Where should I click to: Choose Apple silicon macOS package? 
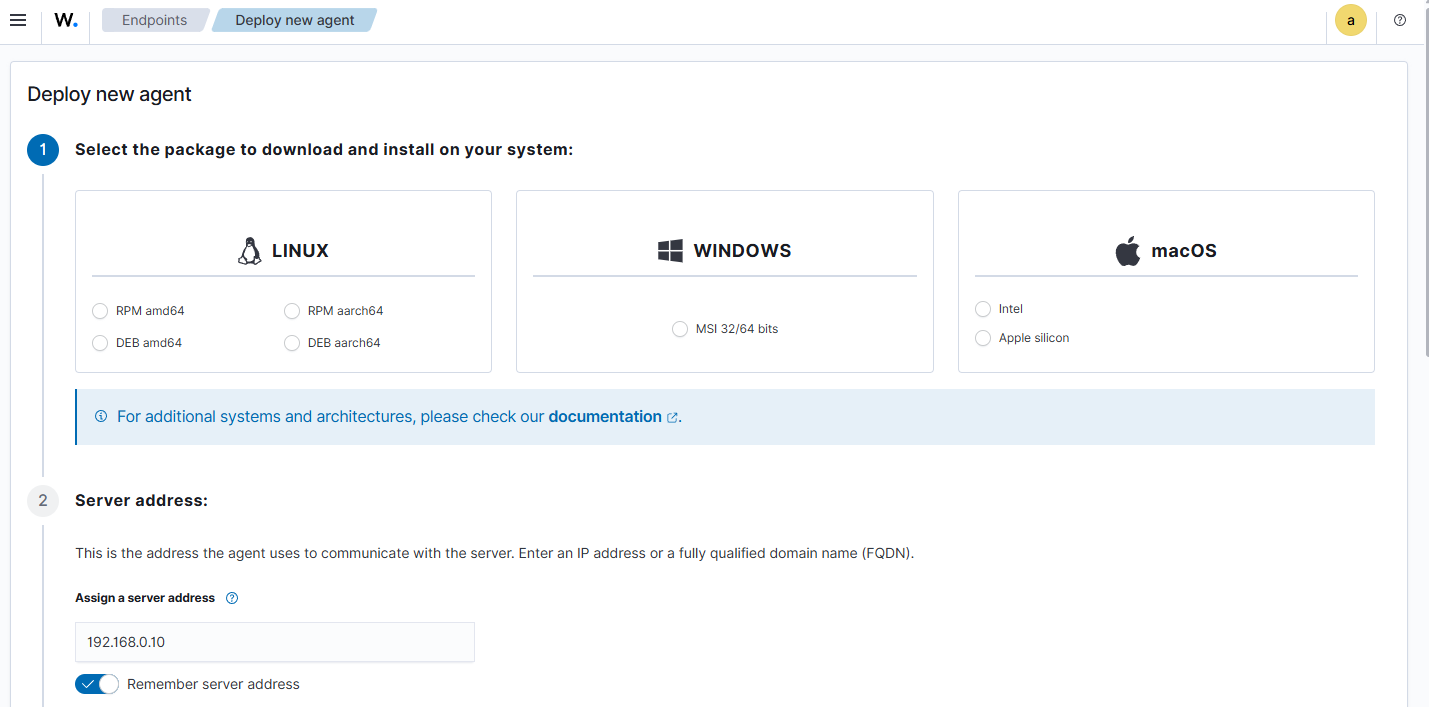click(983, 338)
